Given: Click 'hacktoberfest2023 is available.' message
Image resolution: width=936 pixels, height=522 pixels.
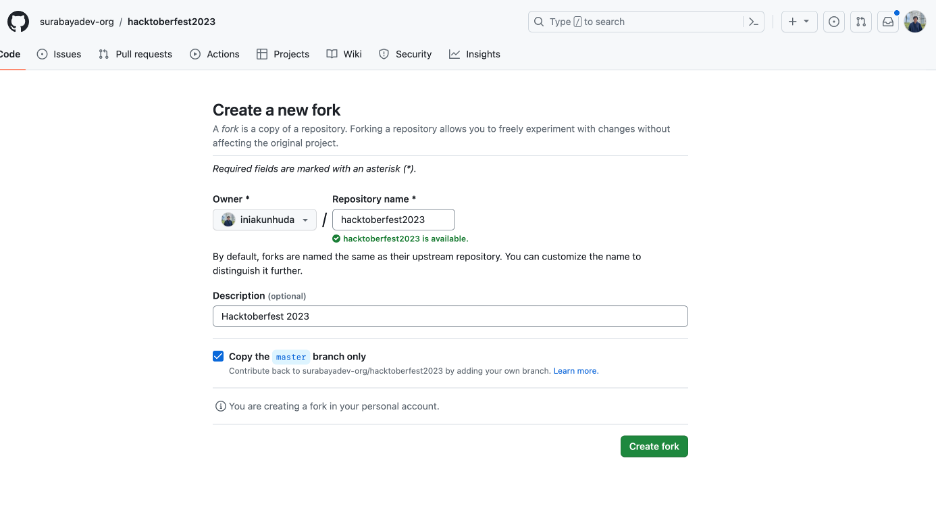Looking at the screenshot, I should pyautogui.click(x=405, y=239).
